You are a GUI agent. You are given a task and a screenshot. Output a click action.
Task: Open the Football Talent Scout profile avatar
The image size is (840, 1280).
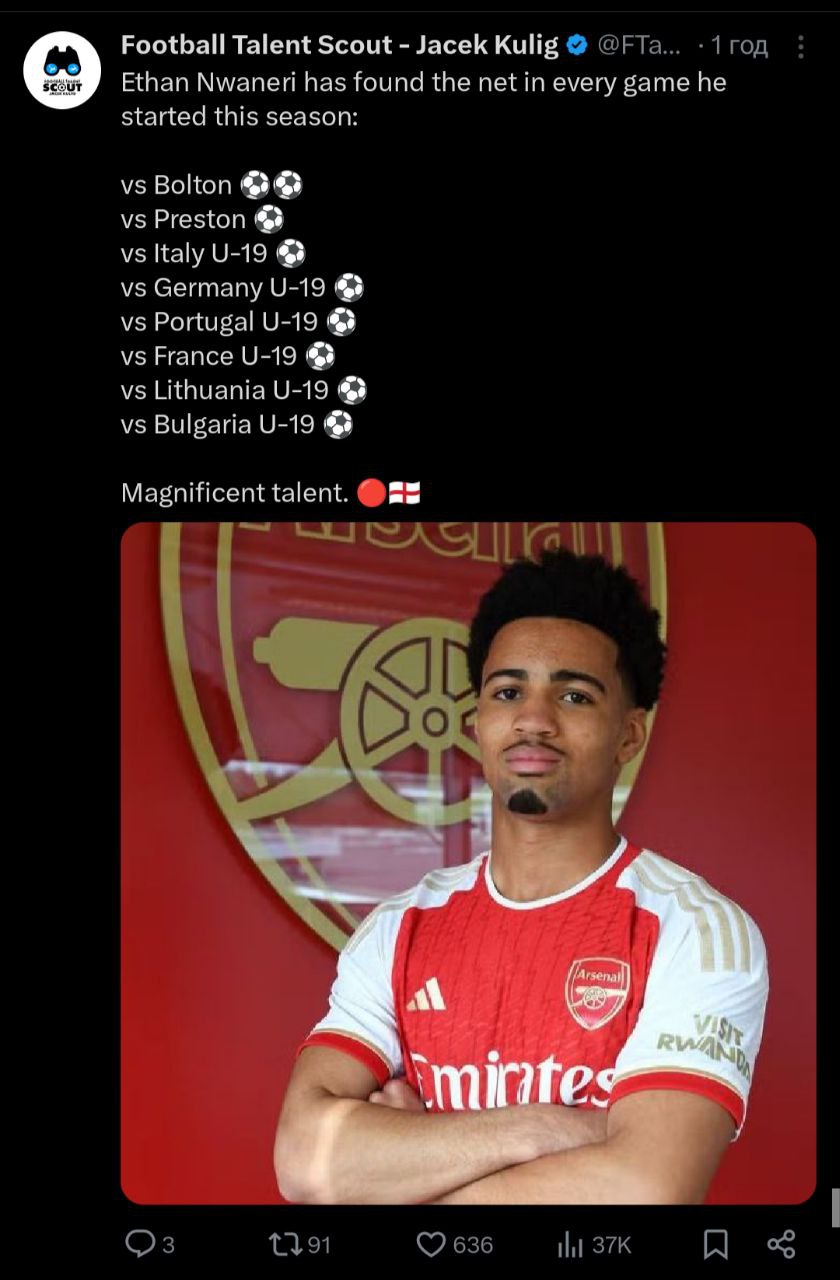pyautogui.click(x=62, y=70)
